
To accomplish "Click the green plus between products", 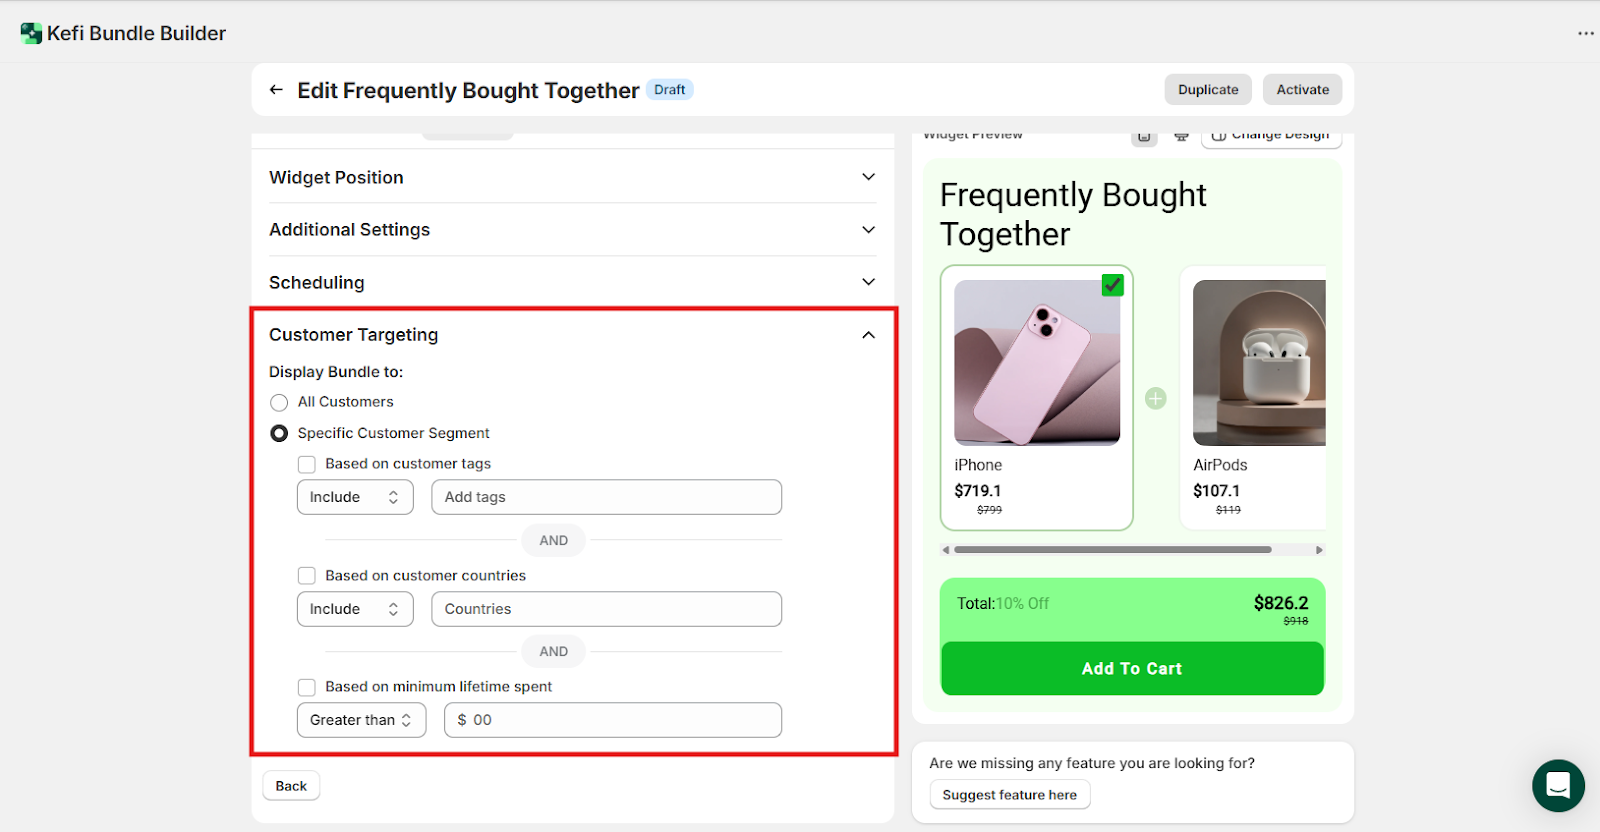I will (x=1156, y=398).
